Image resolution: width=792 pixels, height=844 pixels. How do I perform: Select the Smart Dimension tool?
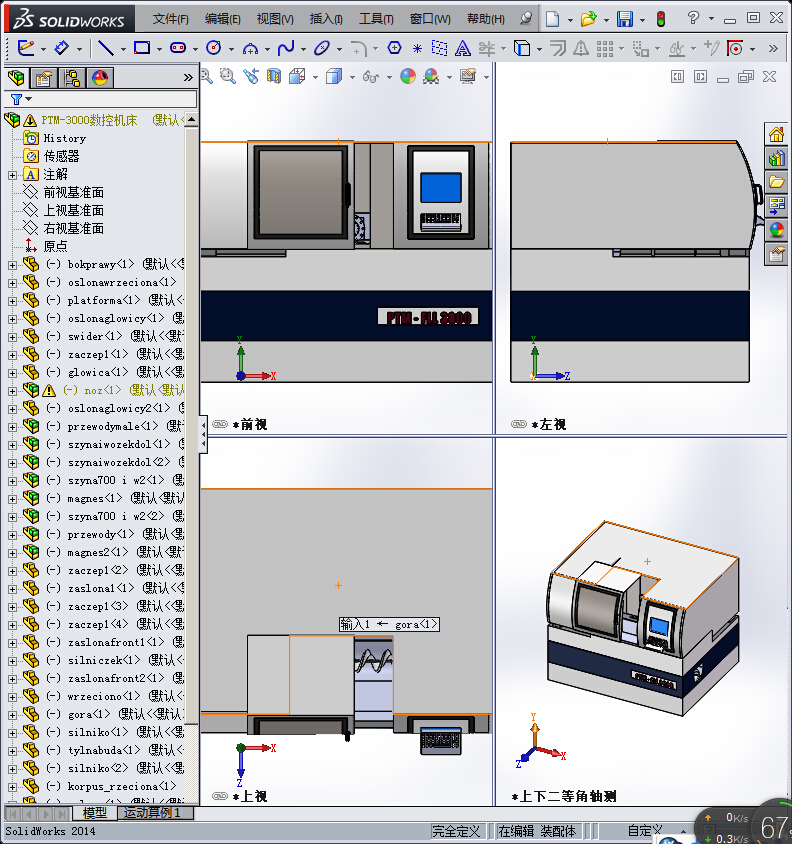62,48
